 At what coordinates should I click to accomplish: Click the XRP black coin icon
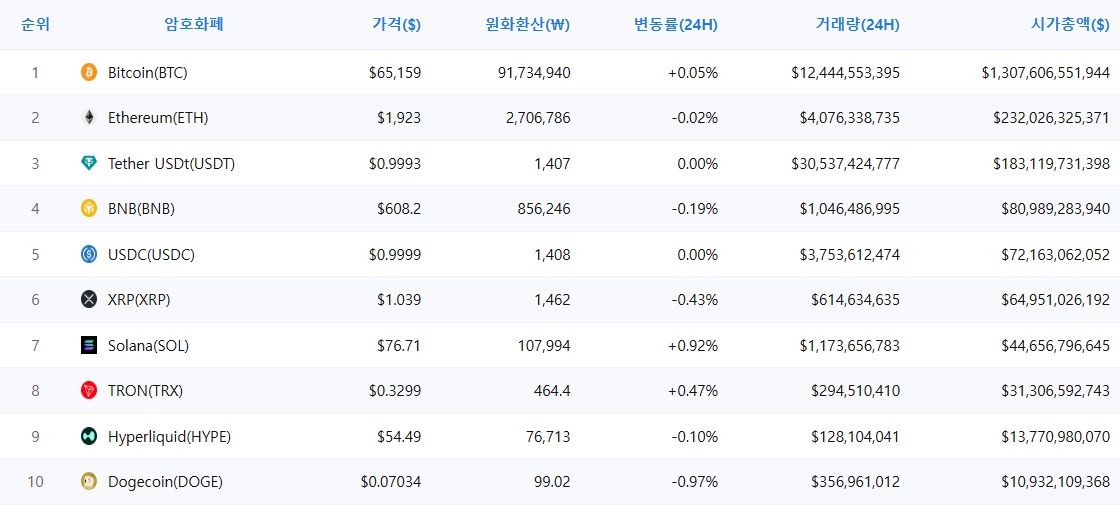(89, 300)
